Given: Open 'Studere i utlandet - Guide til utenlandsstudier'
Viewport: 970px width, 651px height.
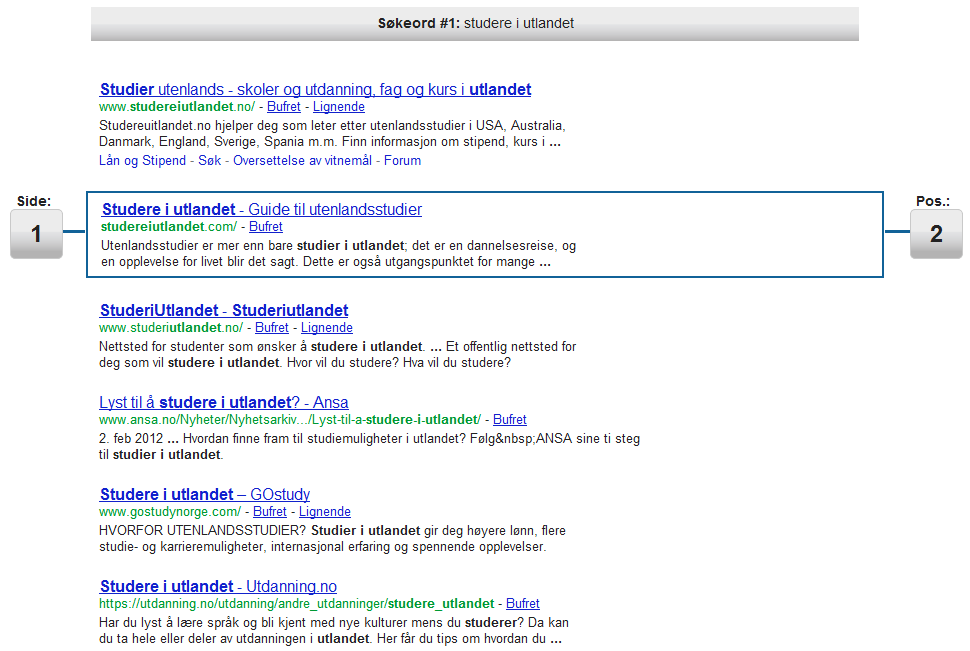Looking at the screenshot, I should (x=261, y=210).
